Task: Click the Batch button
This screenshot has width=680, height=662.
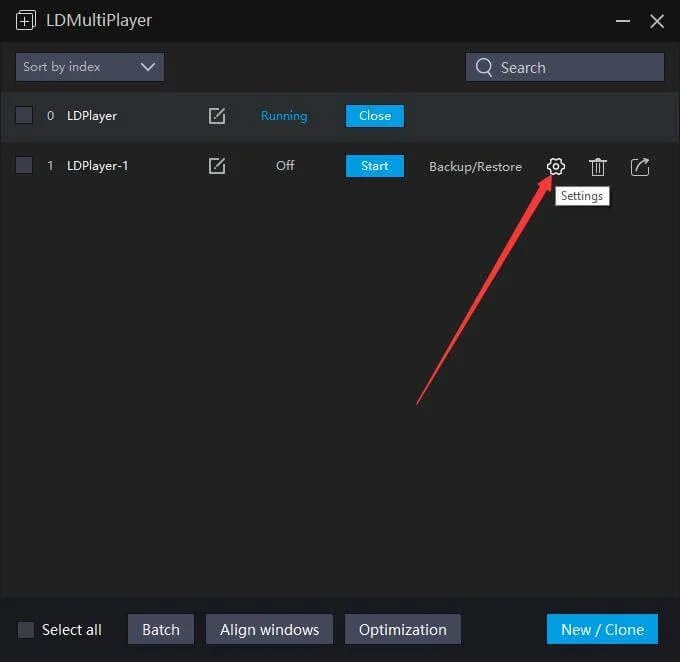Action: 161,629
